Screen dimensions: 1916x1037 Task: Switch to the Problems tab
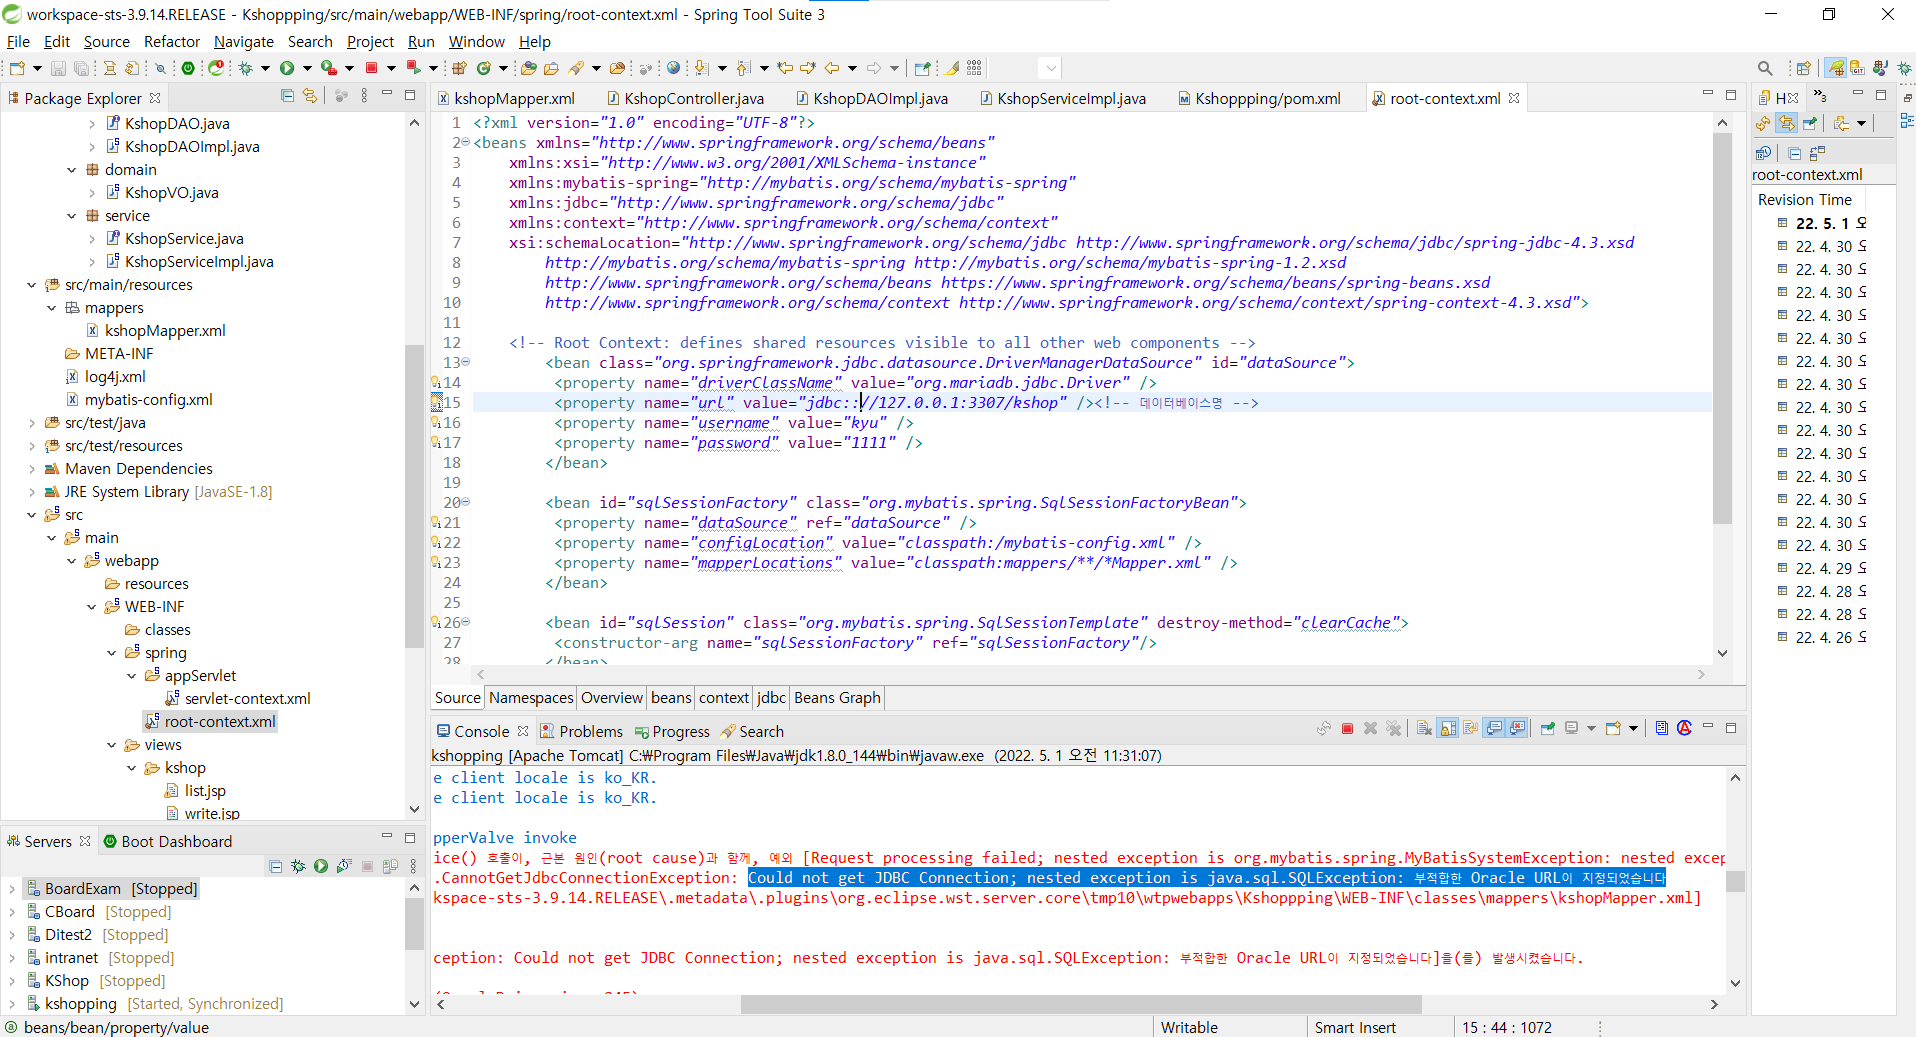point(580,732)
